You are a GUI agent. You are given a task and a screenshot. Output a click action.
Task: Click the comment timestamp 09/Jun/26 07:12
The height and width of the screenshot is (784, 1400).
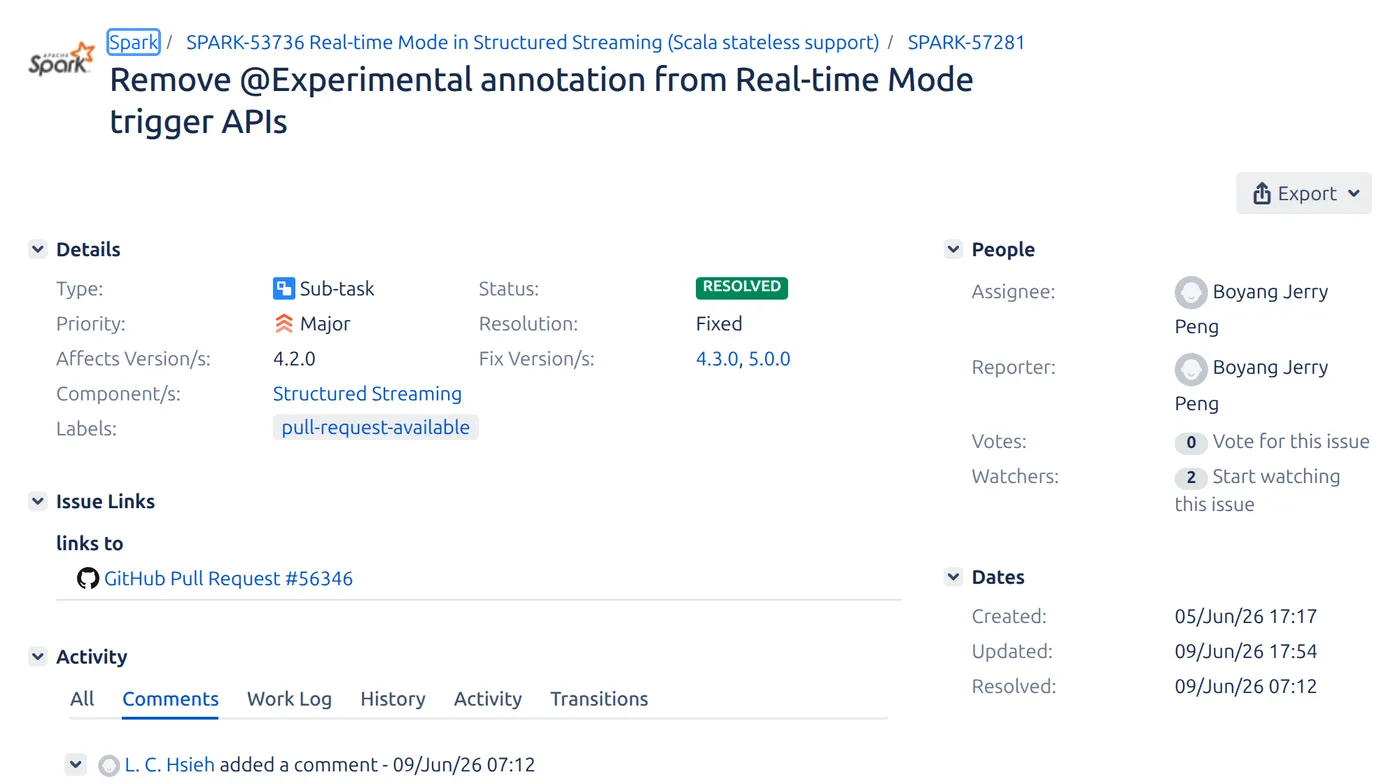tap(464, 765)
